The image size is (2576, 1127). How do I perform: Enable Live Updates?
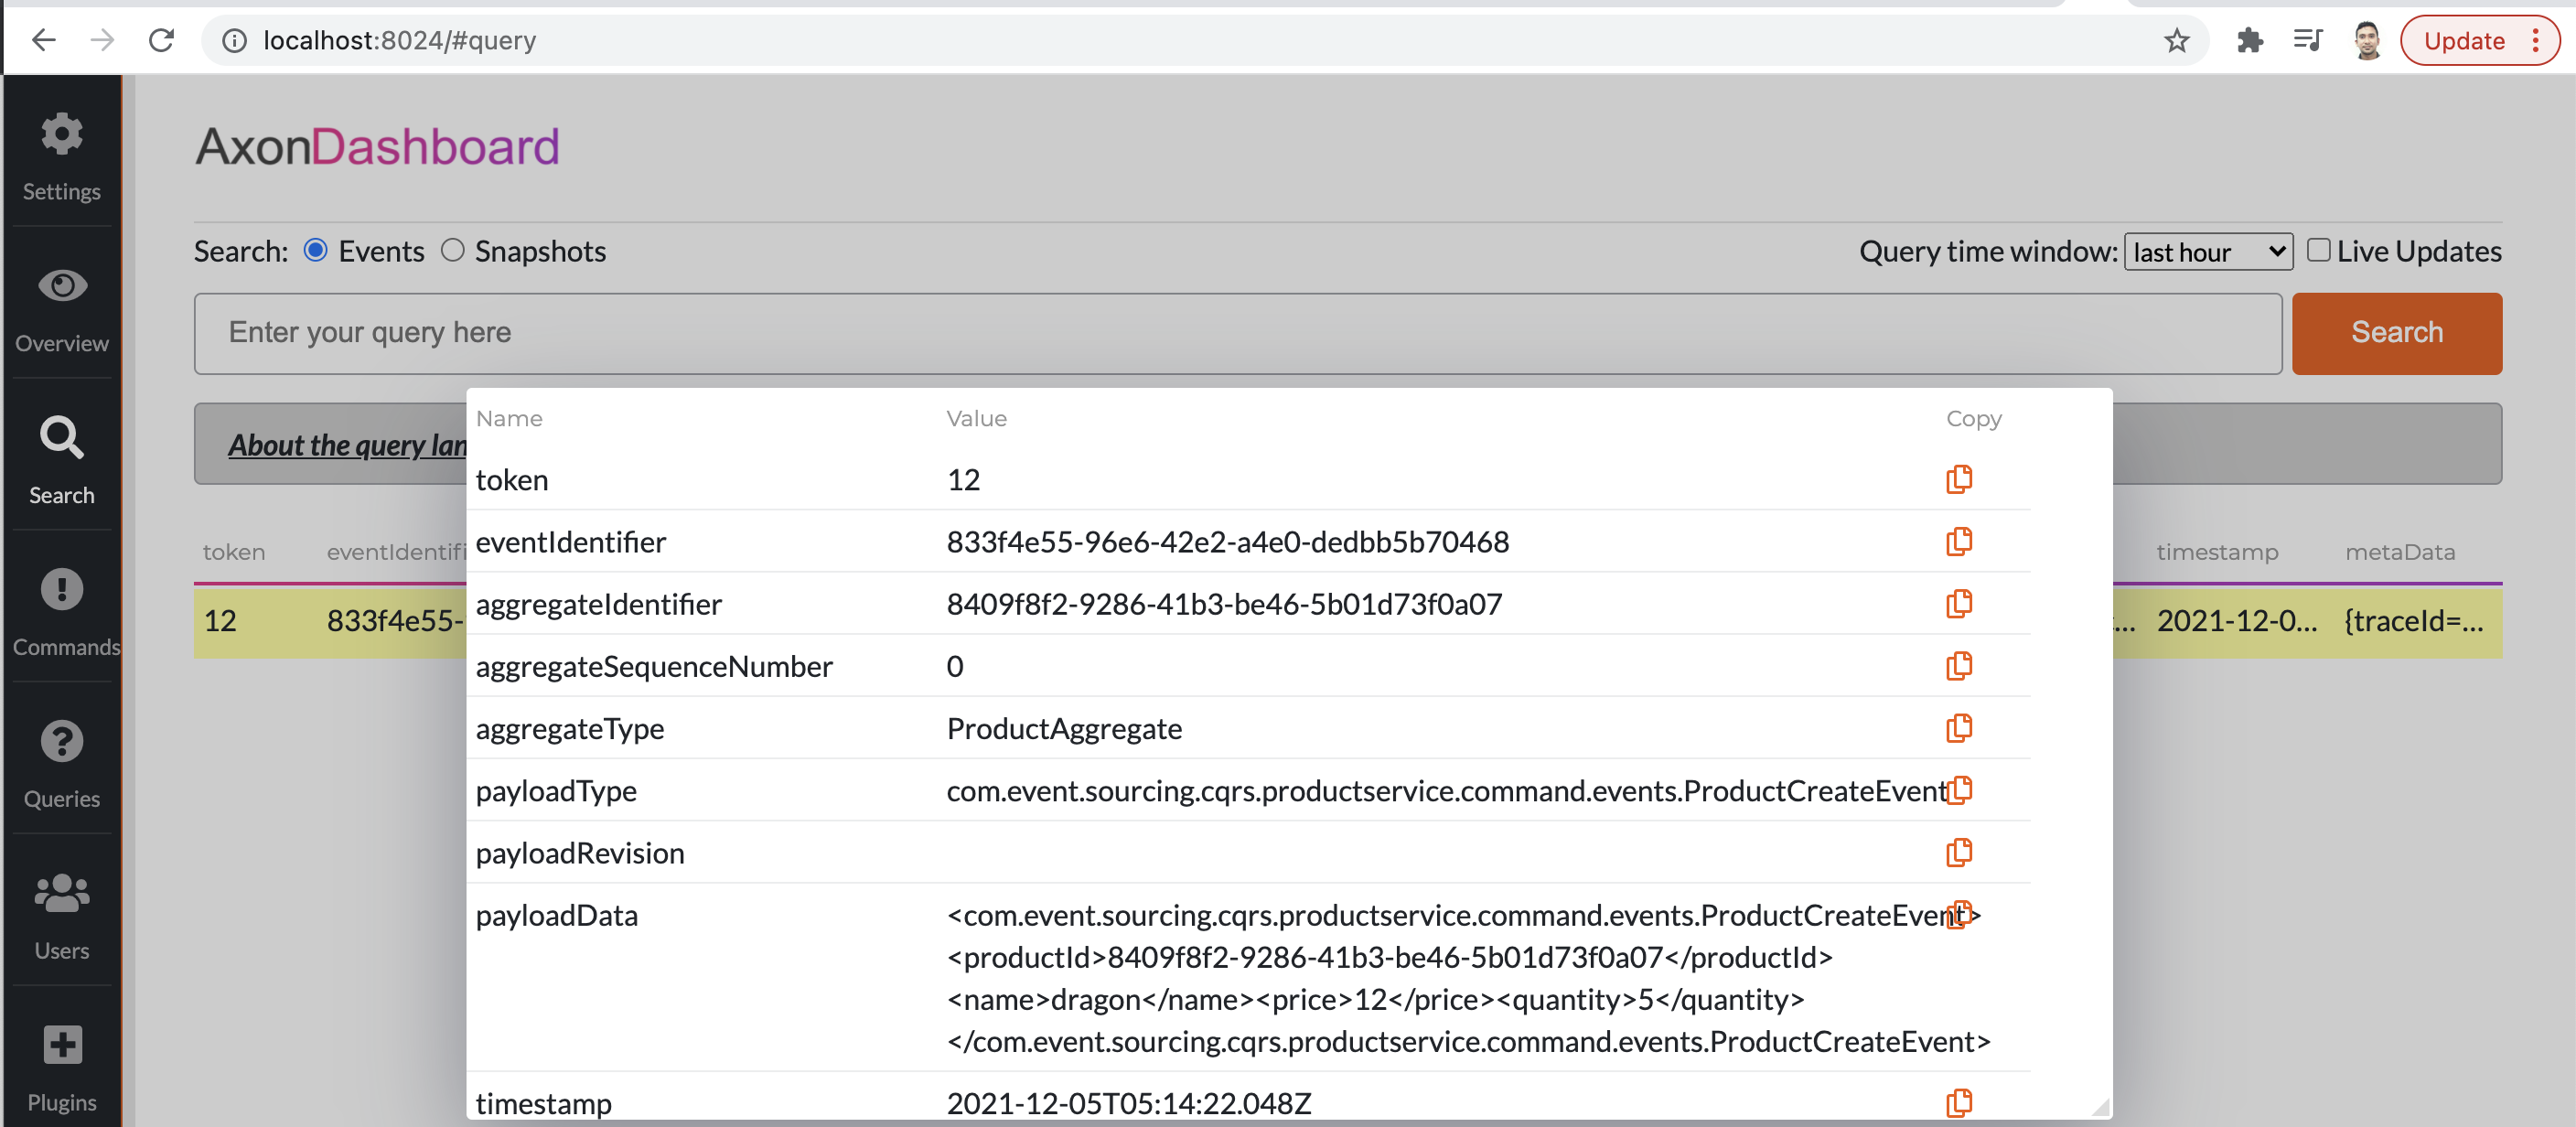(2320, 249)
